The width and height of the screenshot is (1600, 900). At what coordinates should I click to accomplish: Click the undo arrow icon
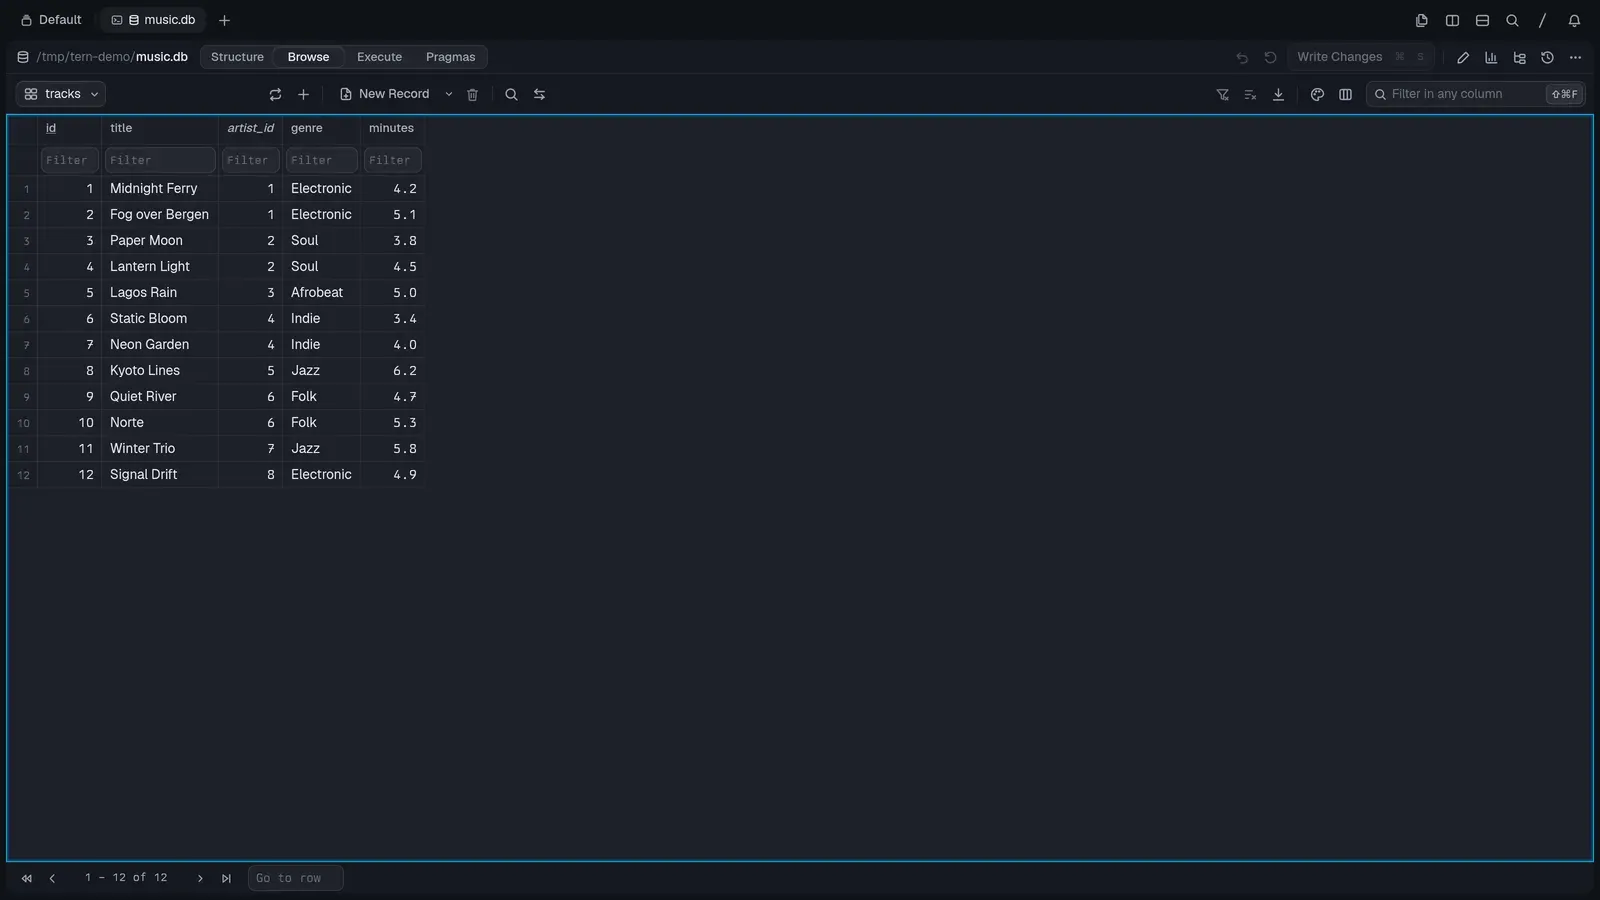(x=1242, y=57)
